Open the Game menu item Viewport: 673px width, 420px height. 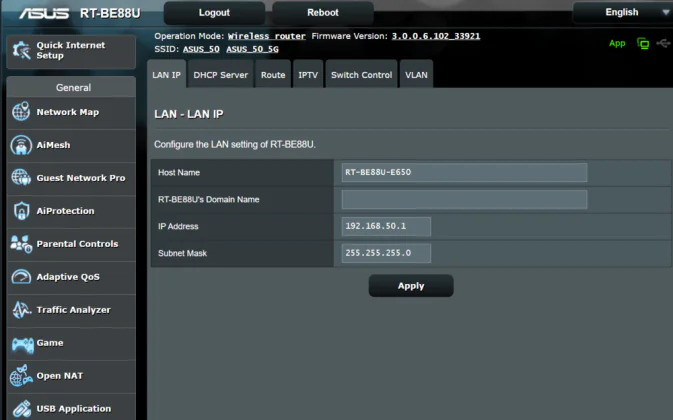pos(71,344)
